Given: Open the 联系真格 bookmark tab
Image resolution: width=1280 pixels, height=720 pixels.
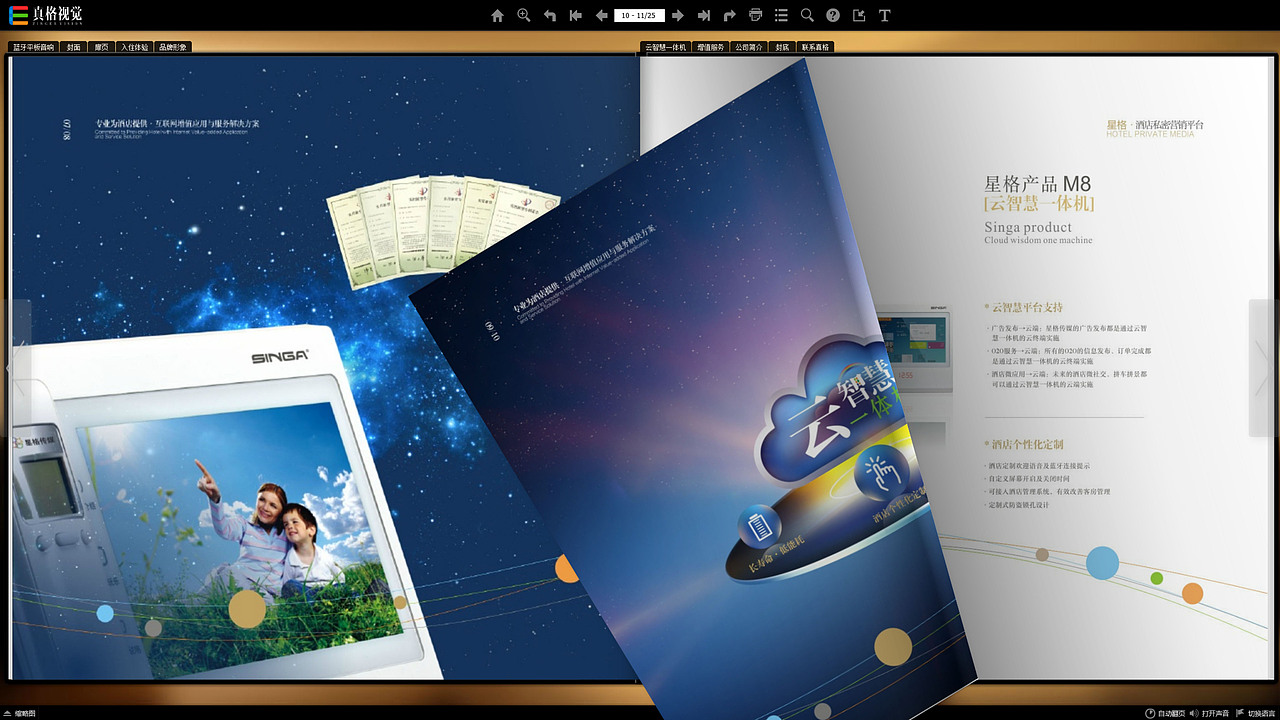Looking at the screenshot, I should (x=815, y=47).
